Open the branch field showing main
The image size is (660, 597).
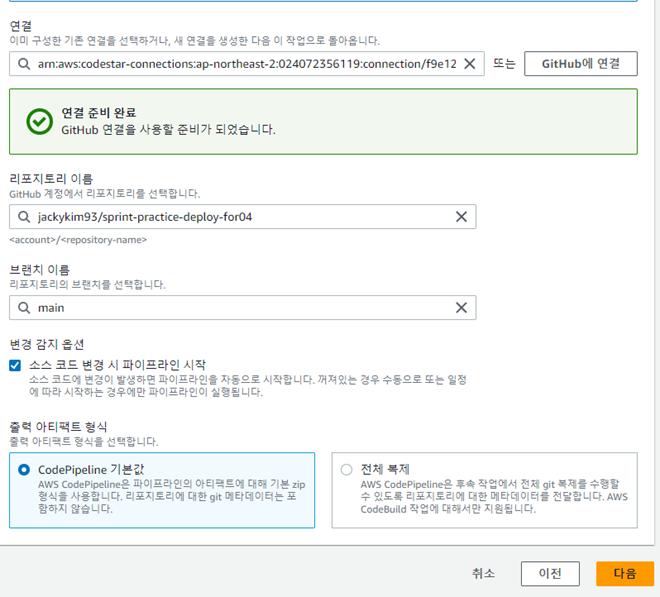(x=242, y=308)
